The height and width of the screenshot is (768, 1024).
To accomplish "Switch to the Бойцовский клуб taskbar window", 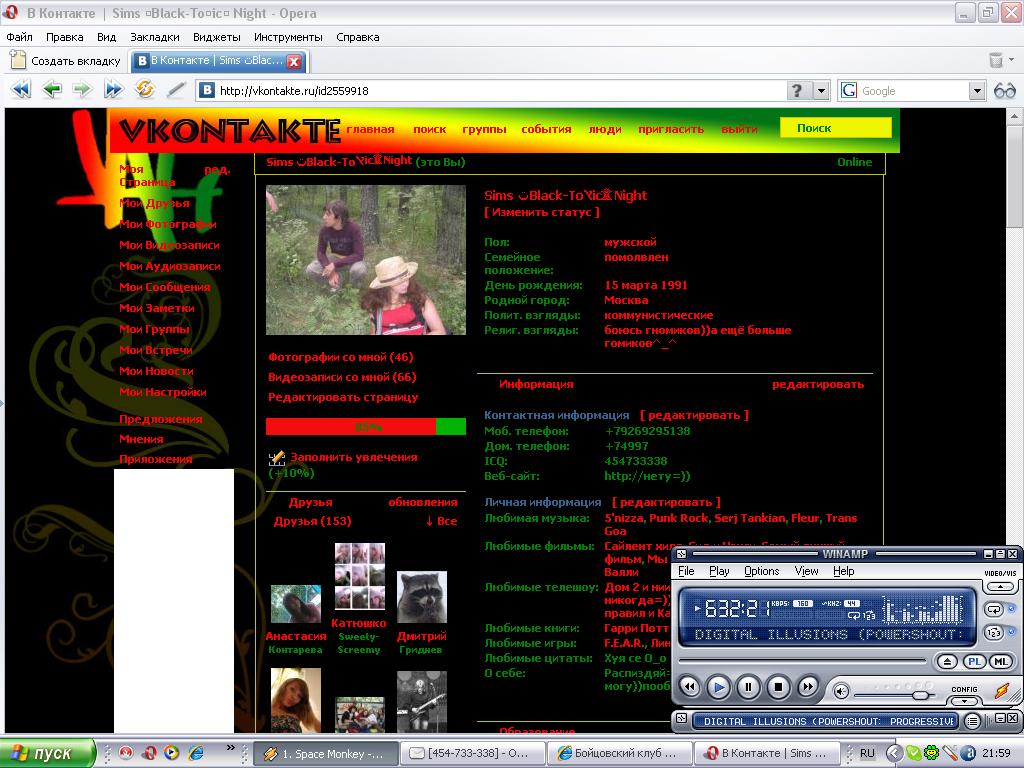I will click(619, 754).
